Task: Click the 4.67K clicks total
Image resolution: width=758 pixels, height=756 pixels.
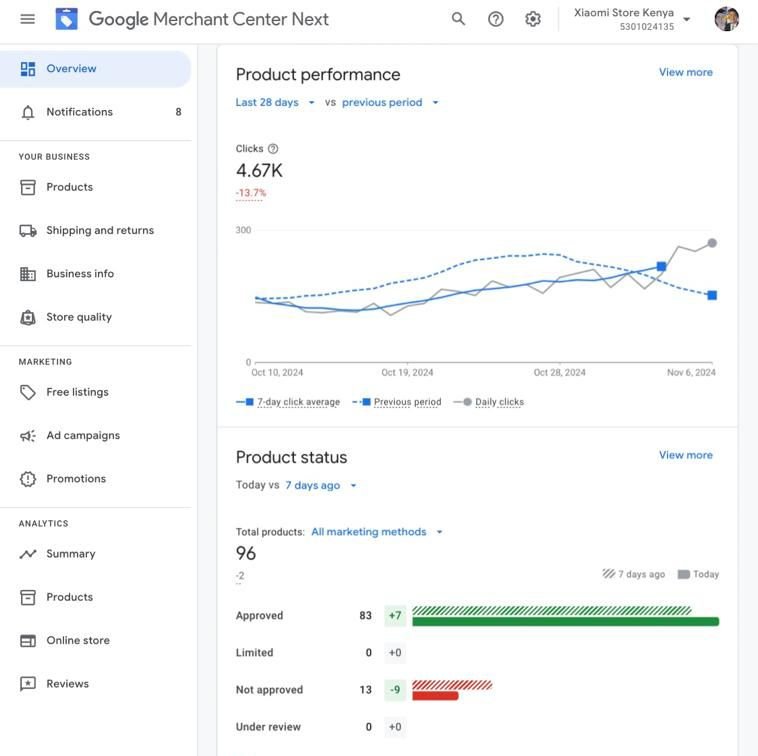Action: click(x=259, y=171)
